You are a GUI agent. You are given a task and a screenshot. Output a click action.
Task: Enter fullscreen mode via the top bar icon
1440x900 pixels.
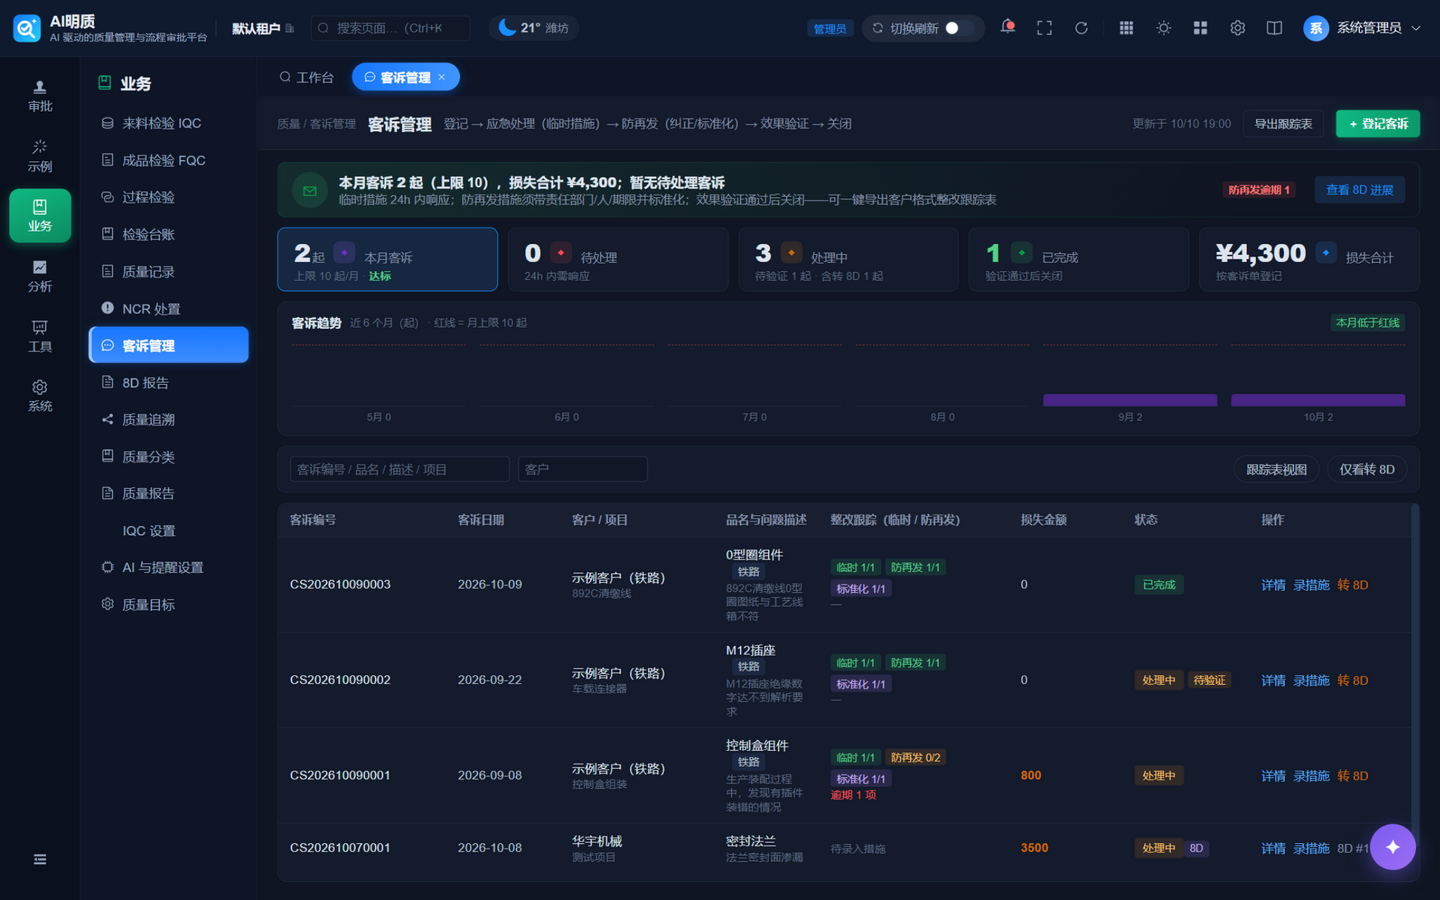pos(1044,28)
